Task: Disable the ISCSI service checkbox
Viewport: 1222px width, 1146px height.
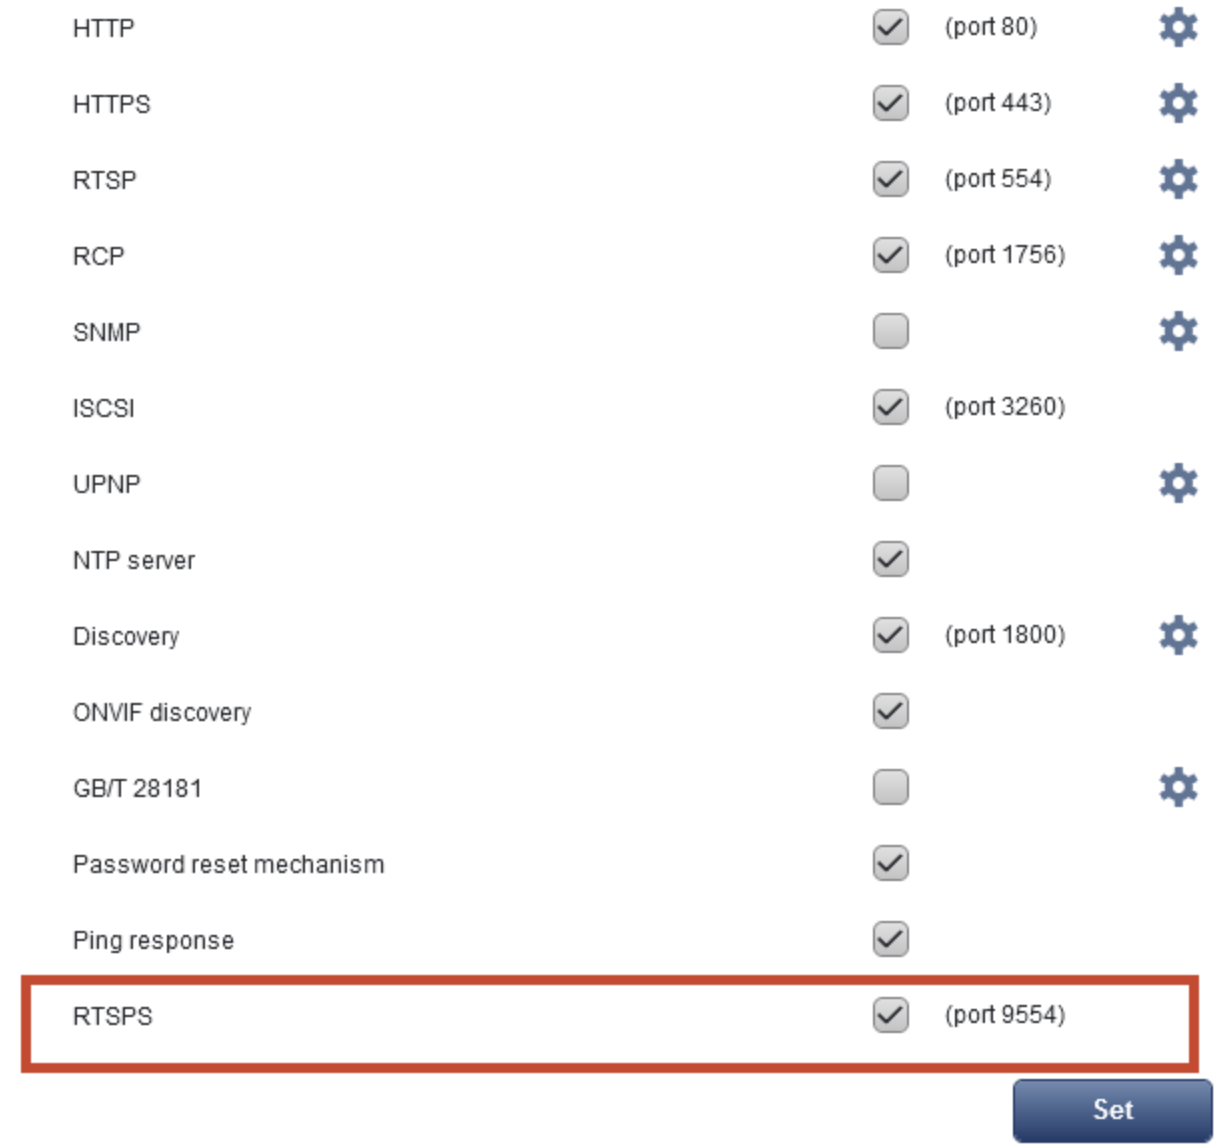Action: coord(888,406)
